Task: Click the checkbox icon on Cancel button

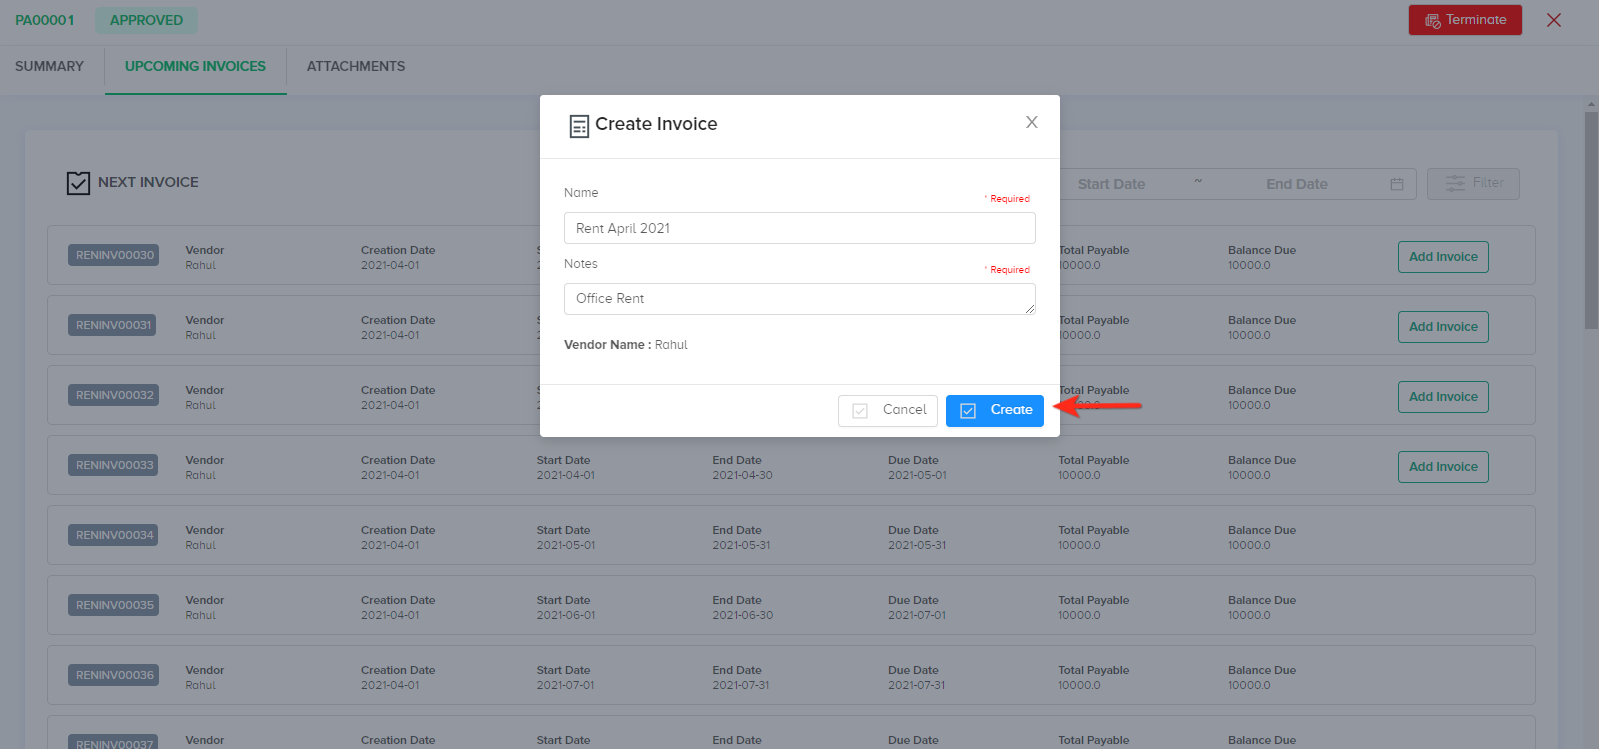Action: [860, 411]
